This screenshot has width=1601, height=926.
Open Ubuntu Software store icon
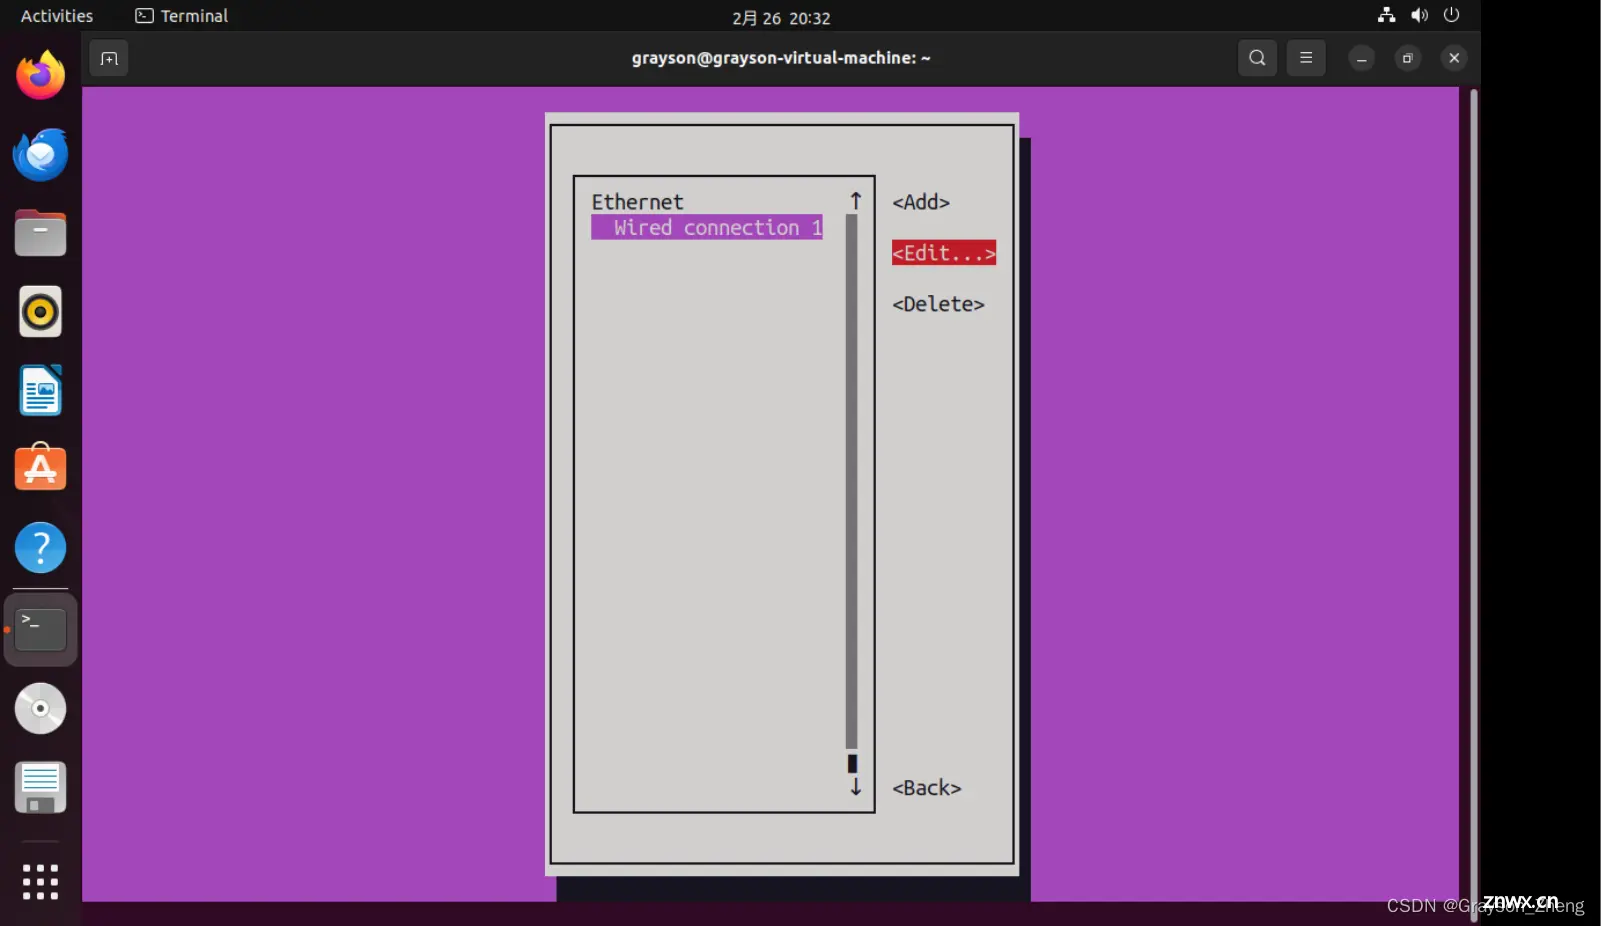(40, 468)
